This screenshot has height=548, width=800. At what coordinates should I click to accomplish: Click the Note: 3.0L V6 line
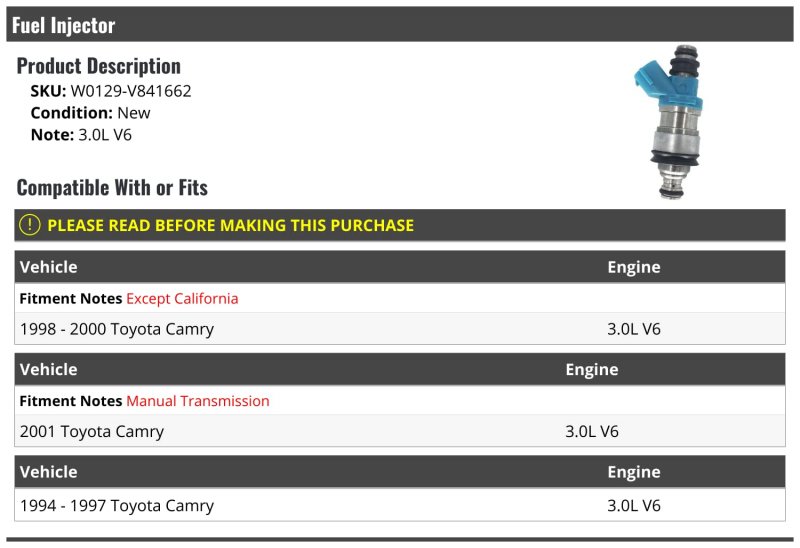click(x=81, y=135)
